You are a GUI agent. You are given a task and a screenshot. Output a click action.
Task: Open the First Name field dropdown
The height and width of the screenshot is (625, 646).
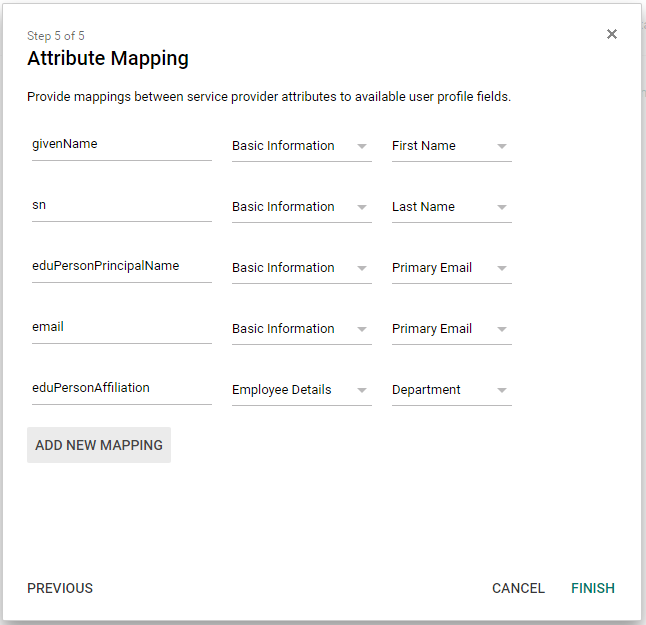451,146
